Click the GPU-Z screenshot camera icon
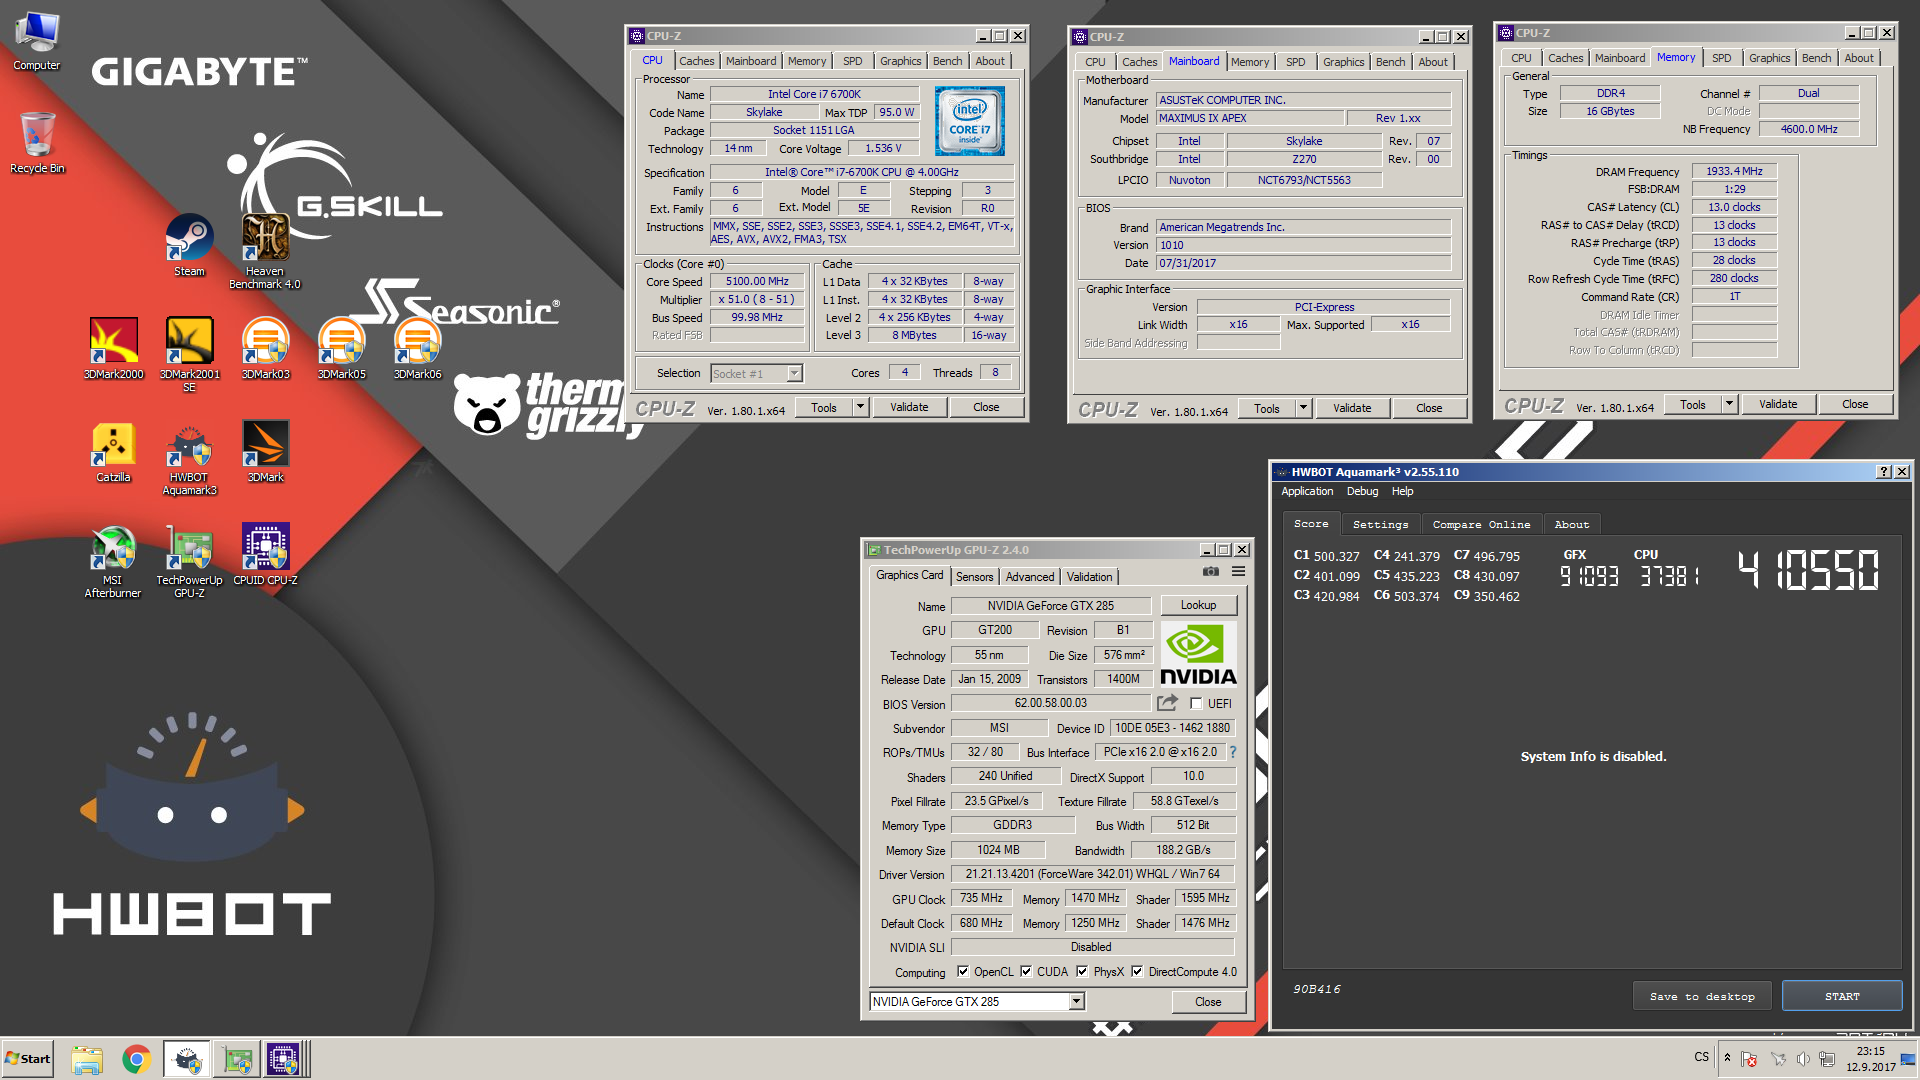Viewport: 1920px width, 1080px height. pos(1211,572)
